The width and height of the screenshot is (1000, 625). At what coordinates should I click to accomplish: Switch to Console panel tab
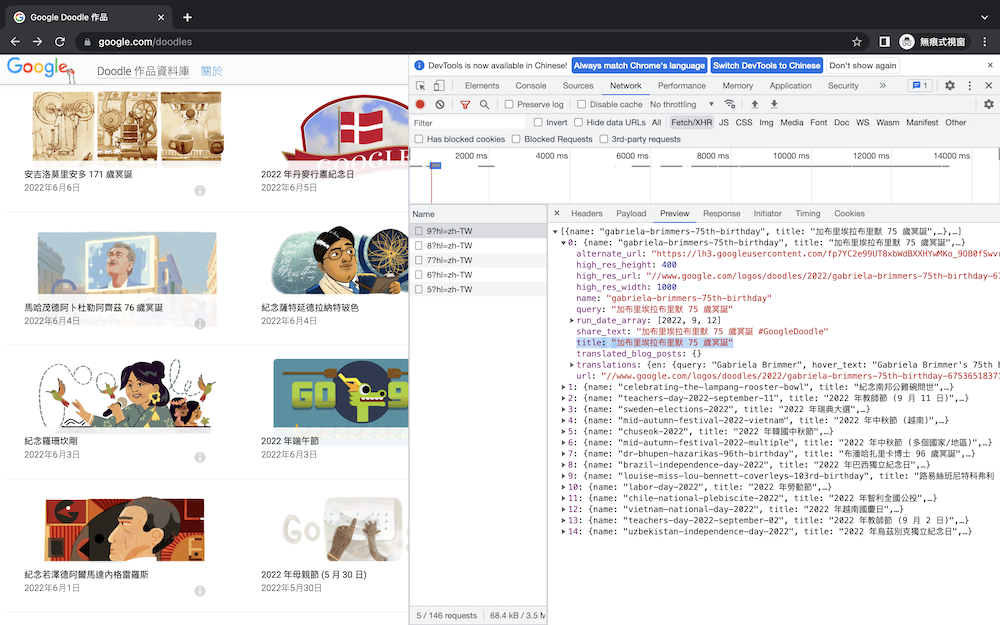point(531,85)
